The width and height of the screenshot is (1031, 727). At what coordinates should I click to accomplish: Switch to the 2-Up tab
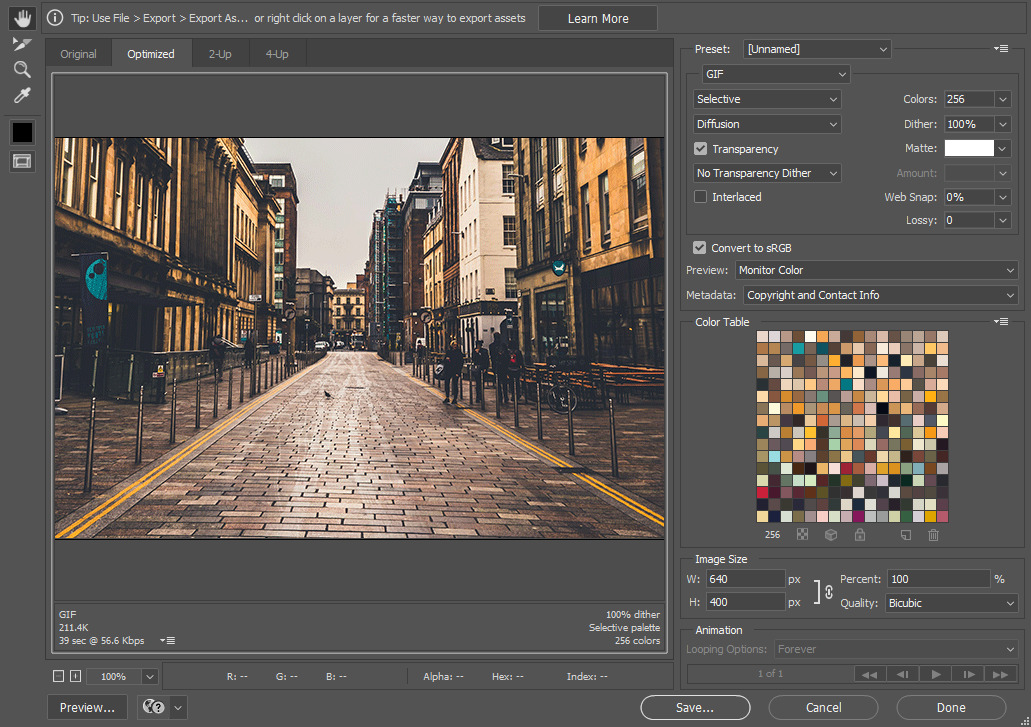tap(220, 54)
